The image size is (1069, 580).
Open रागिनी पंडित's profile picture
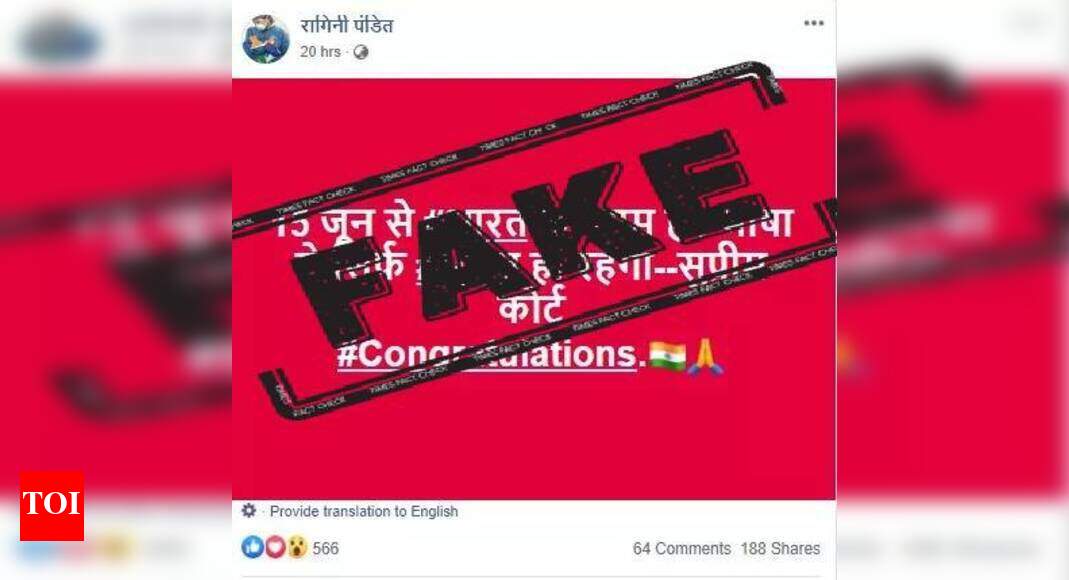(x=265, y=39)
